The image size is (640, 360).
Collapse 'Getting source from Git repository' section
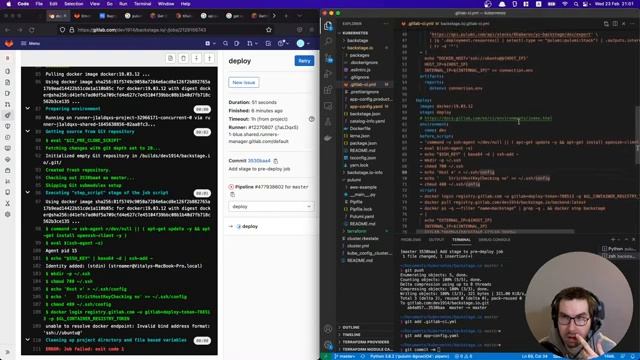(27, 131)
